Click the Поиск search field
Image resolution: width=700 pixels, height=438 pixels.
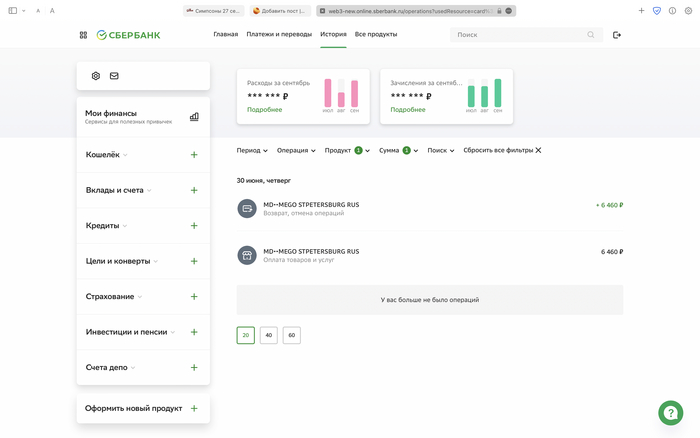click(x=520, y=35)
